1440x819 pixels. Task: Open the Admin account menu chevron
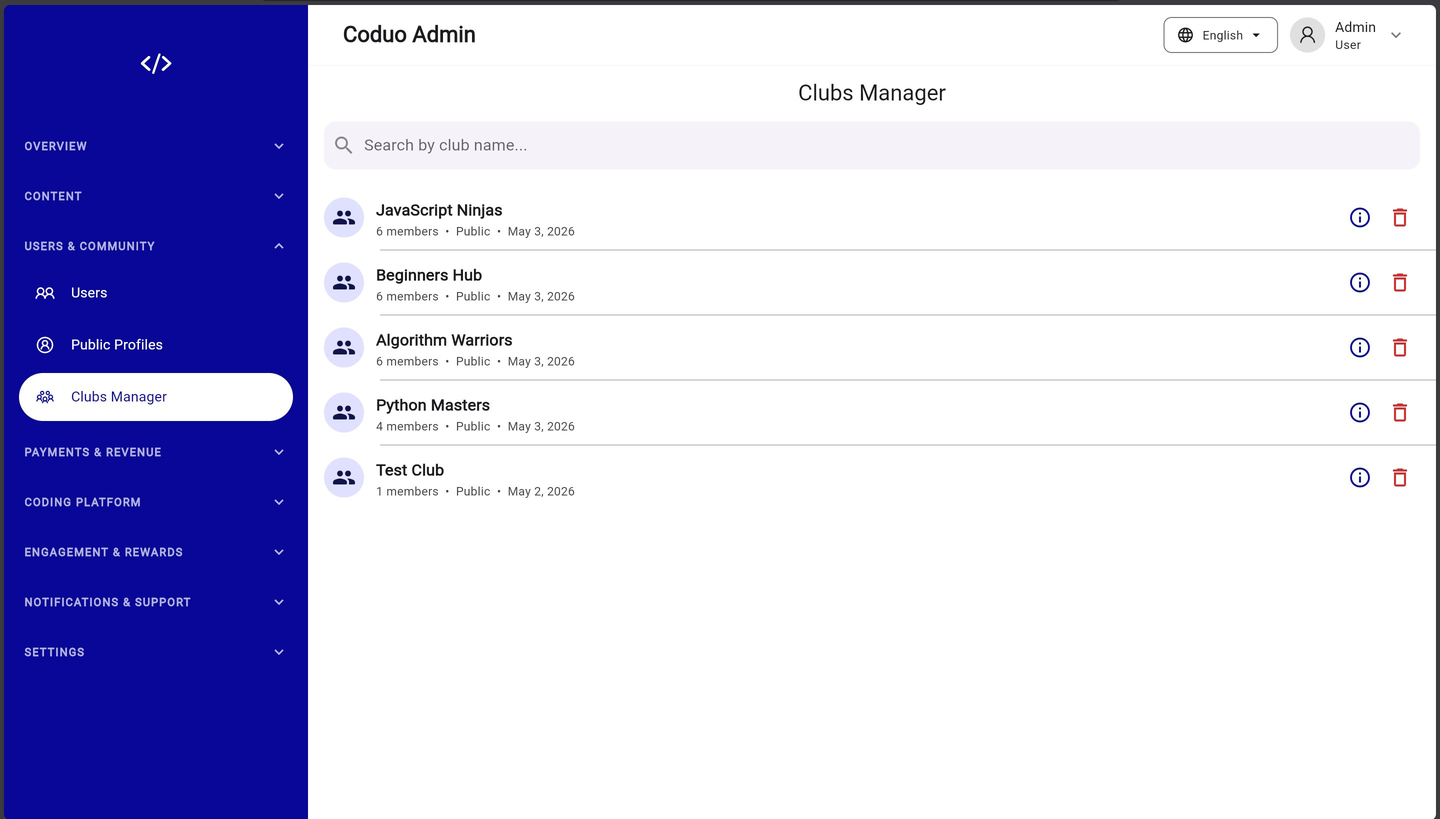coord(1396,35)
